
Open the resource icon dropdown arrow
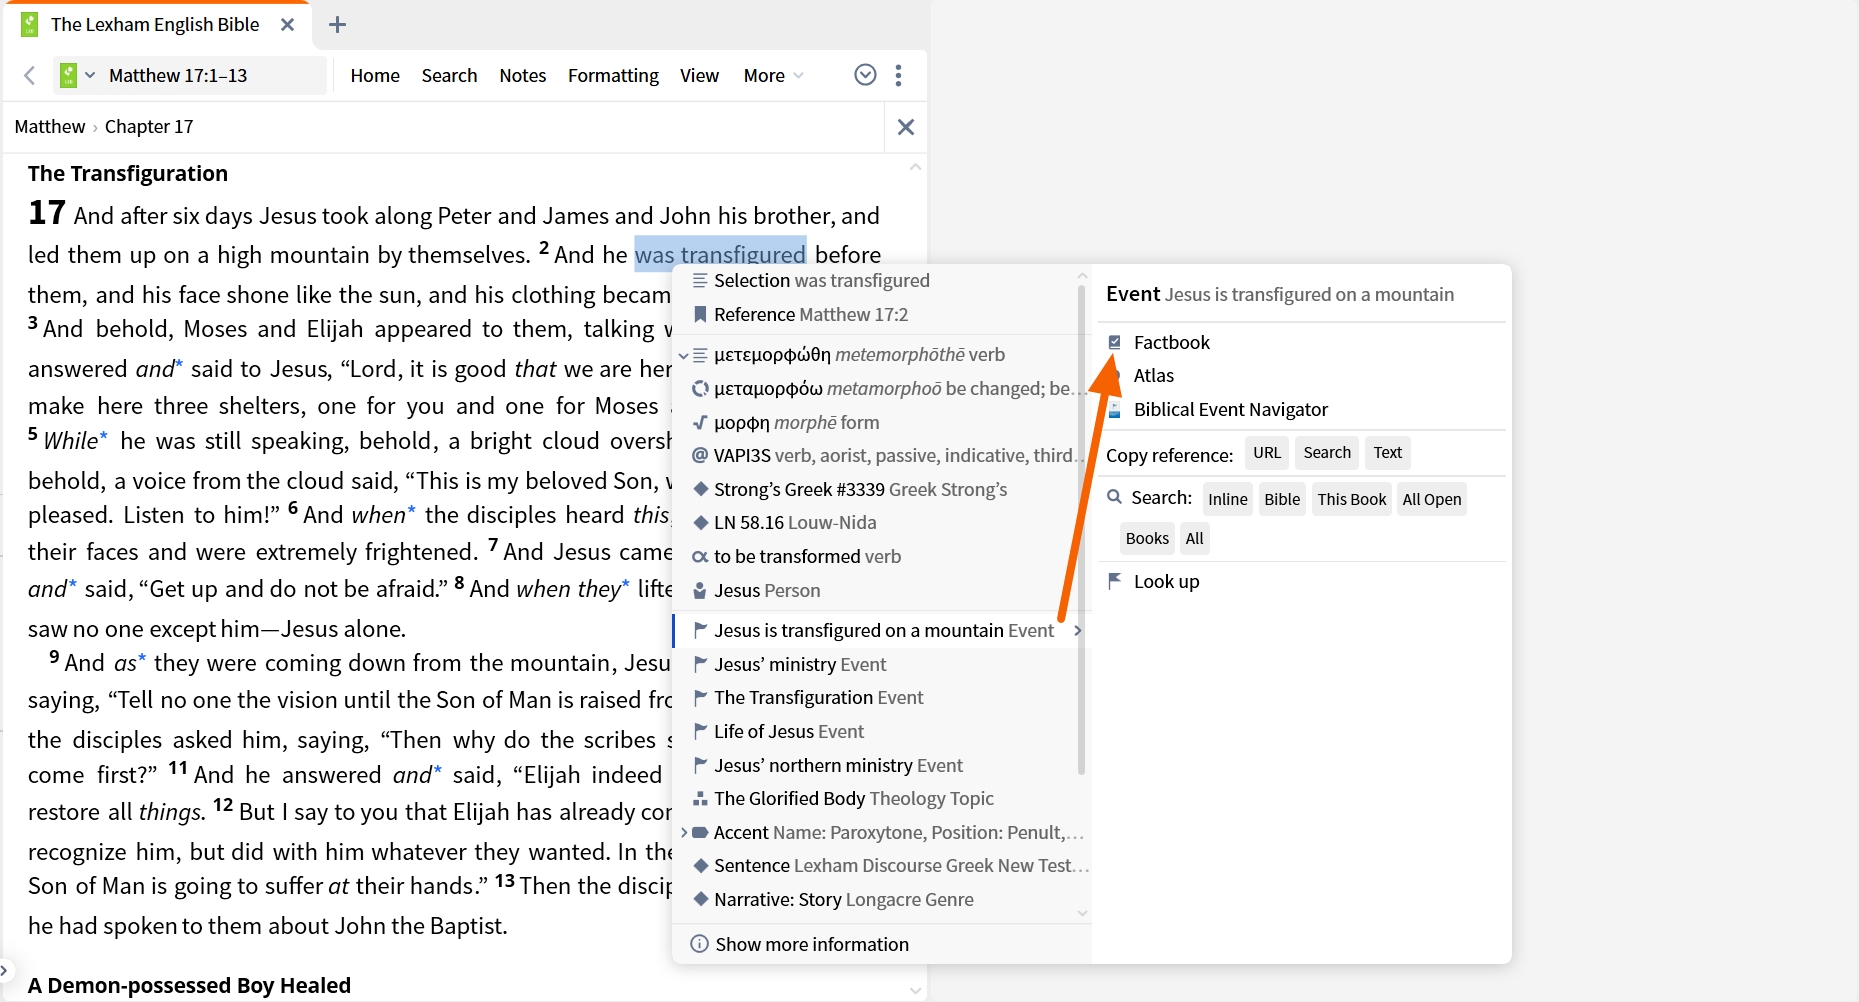[90, 75]
